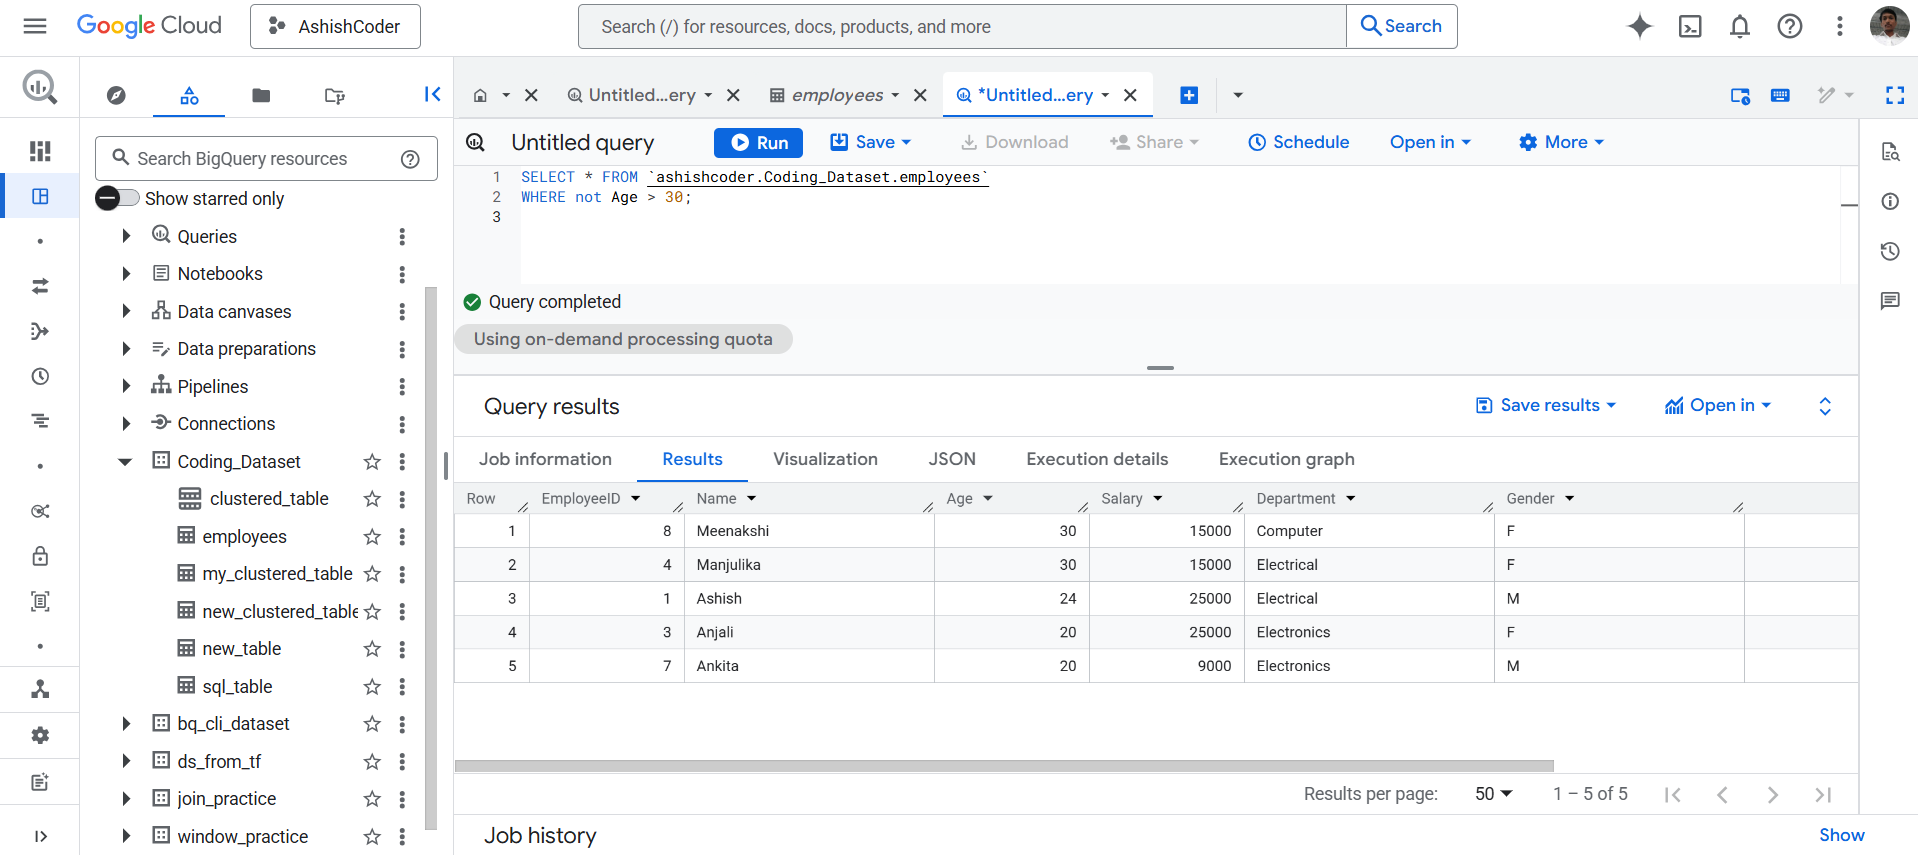Collapse the explorer panel arrow

pyautogui.click(x=432, y=94)
